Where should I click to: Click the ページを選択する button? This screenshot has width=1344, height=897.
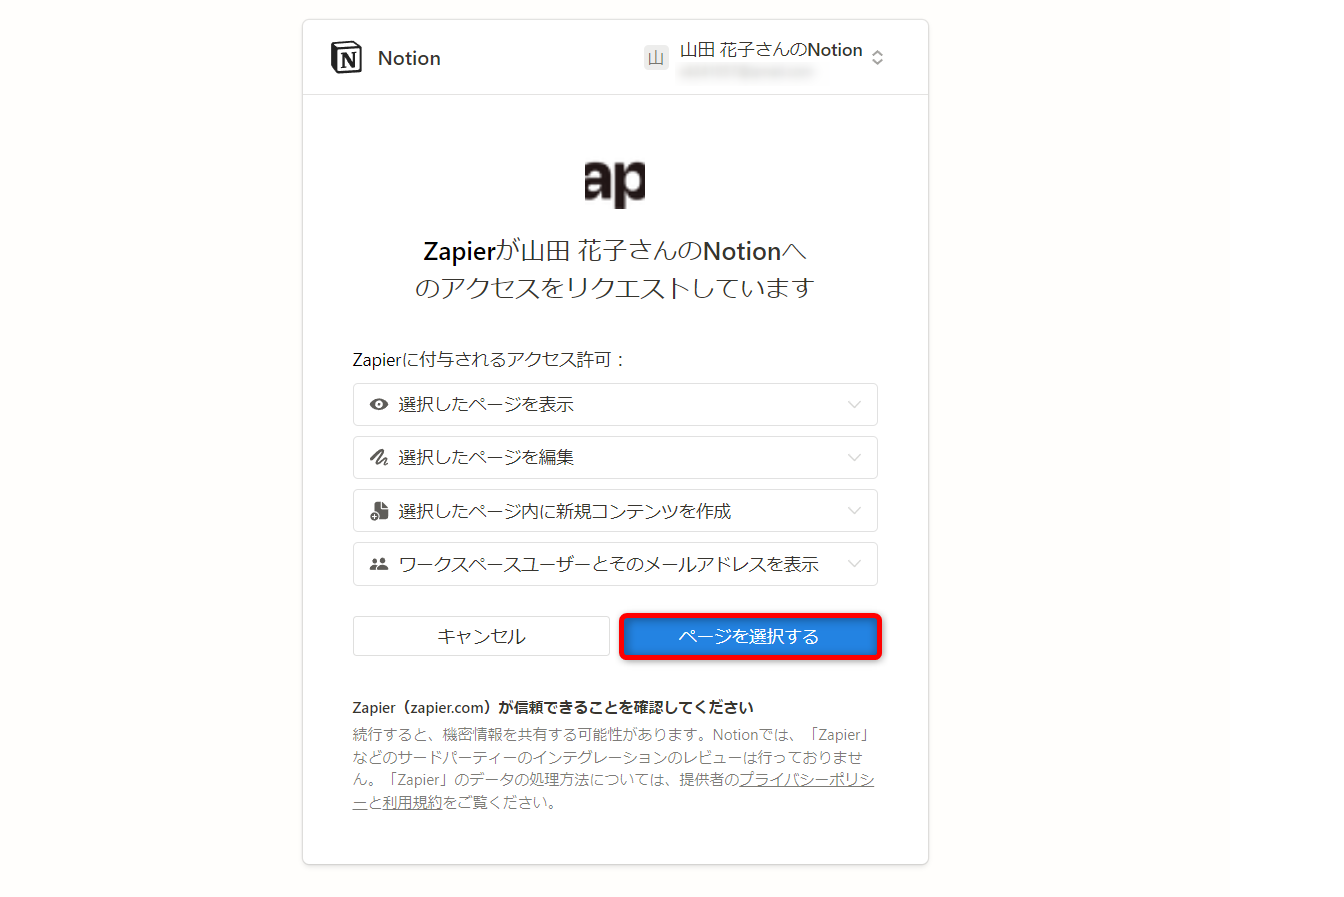tap(750, 636)
